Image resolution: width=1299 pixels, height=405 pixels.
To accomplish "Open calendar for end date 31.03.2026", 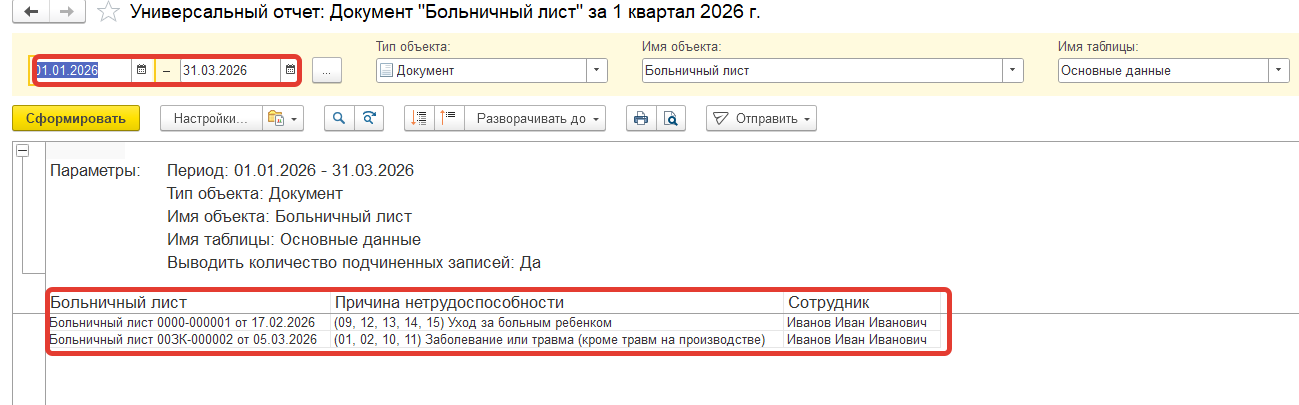I will pyautogui.click(x=289, y=70).
